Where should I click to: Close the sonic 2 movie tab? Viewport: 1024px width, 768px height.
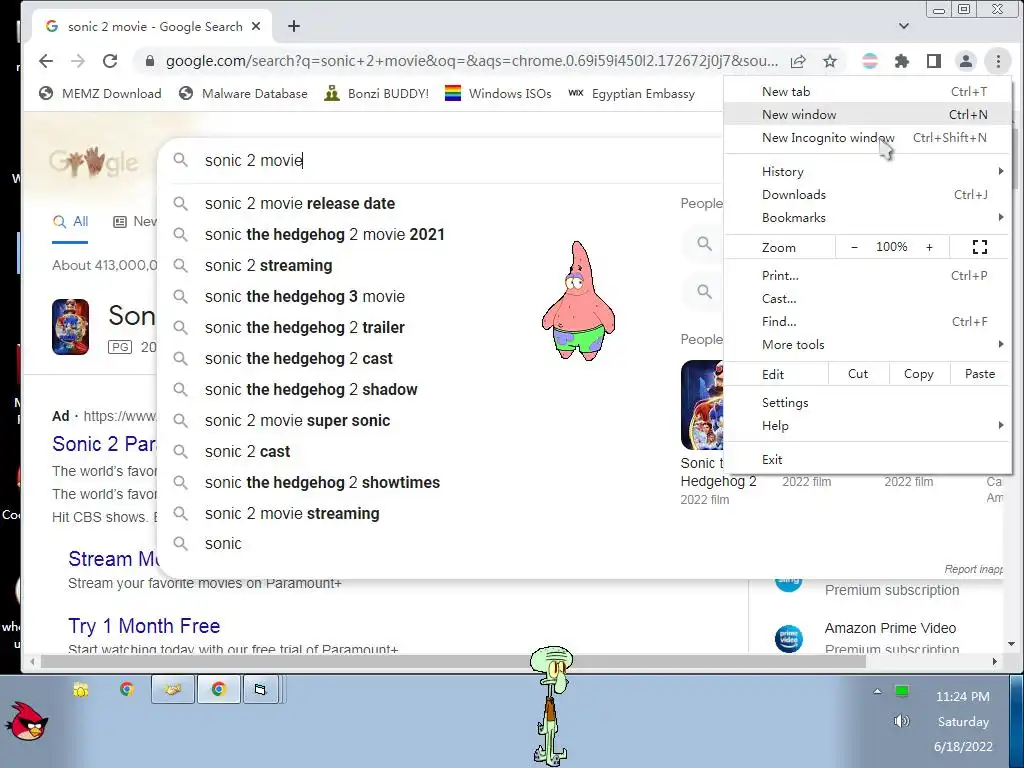point(256,26)
